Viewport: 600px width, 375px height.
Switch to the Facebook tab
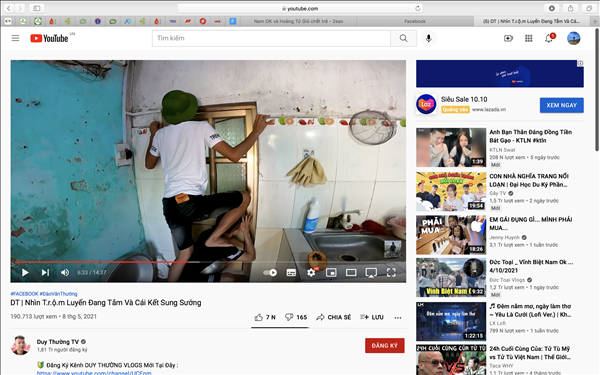(415, 21)
